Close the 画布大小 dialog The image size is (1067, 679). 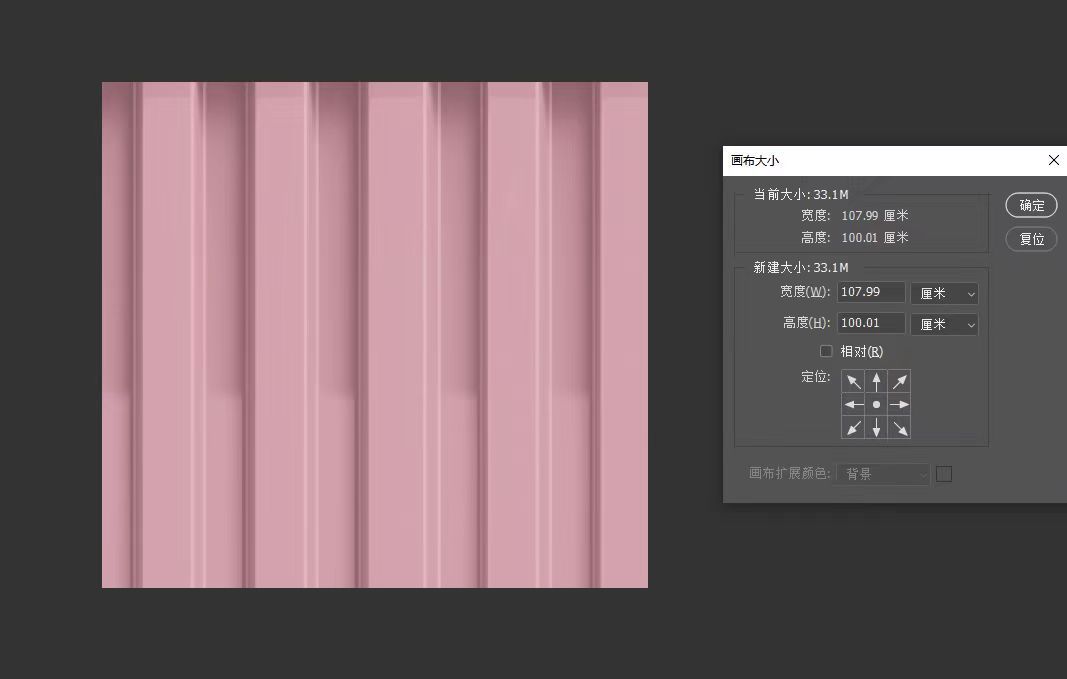click(x=1053, y=160)
